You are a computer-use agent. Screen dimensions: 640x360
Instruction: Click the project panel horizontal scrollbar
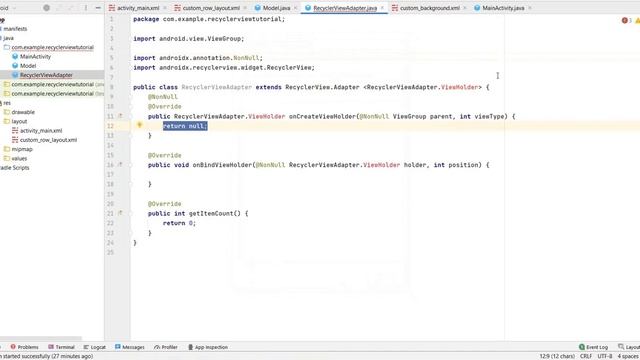pyautogui.click(x=41, y=339)
